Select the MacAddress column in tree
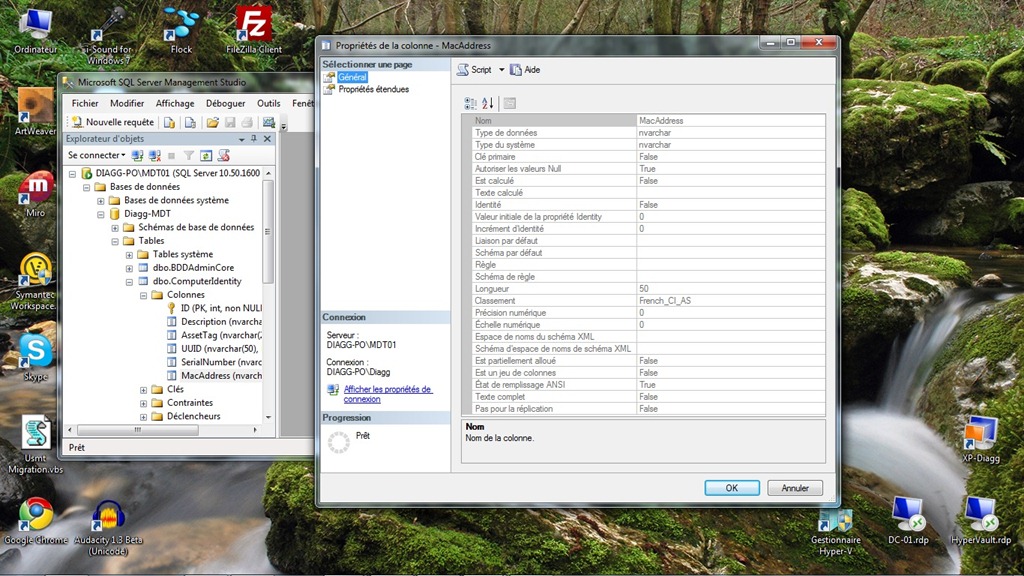Viewport: 1024px width, 576px height. tap(221, 376)
